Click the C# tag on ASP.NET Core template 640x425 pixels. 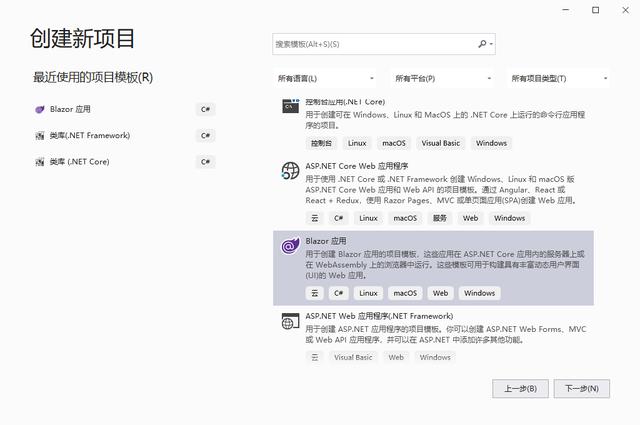[339, 218]
